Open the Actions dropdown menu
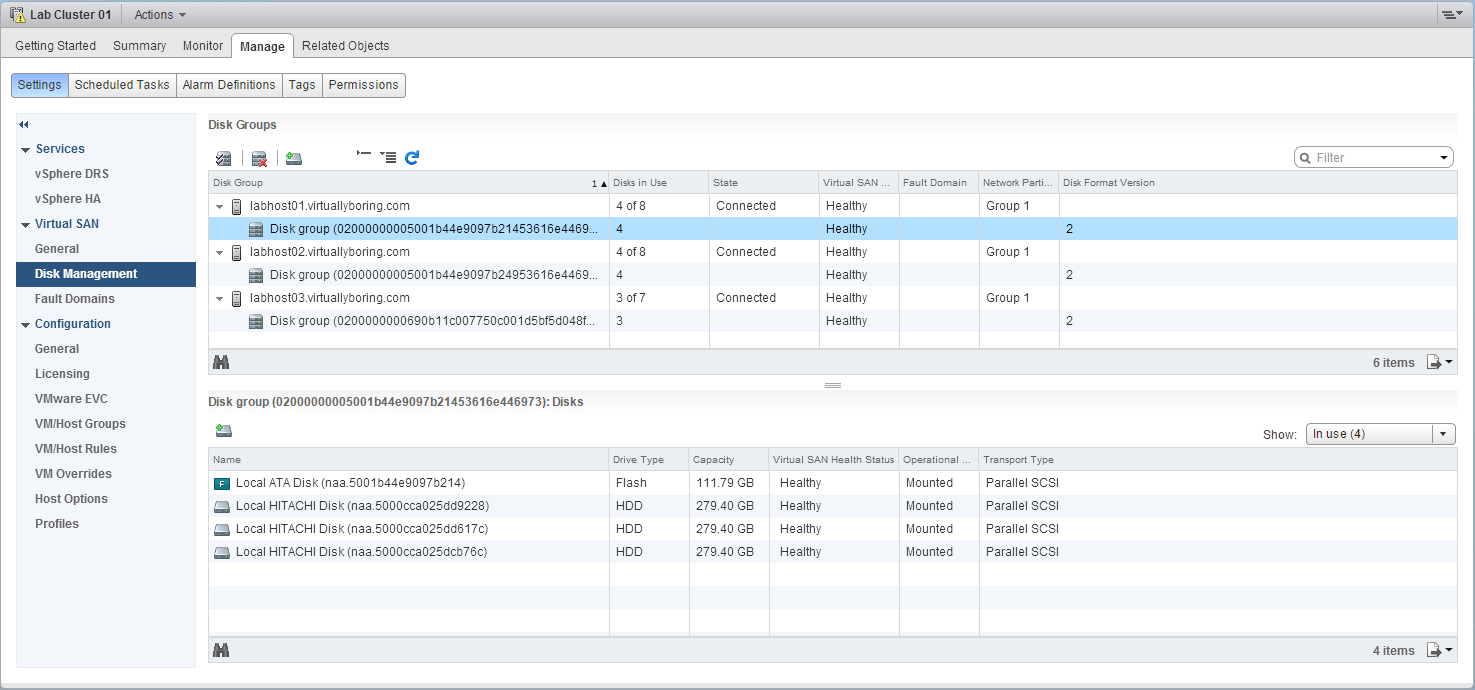This screenshot has width=1475, height=690. tap(160, 15)
